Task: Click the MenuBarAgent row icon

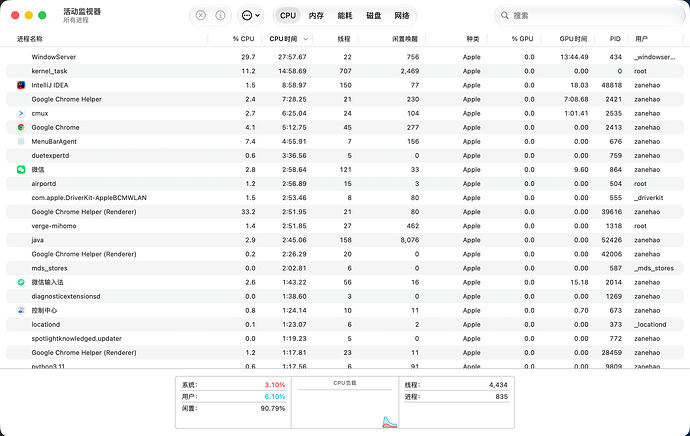Action: 21,141
